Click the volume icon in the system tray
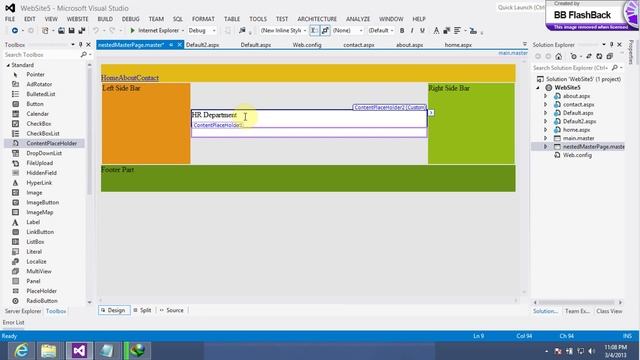 pos(591,351)
